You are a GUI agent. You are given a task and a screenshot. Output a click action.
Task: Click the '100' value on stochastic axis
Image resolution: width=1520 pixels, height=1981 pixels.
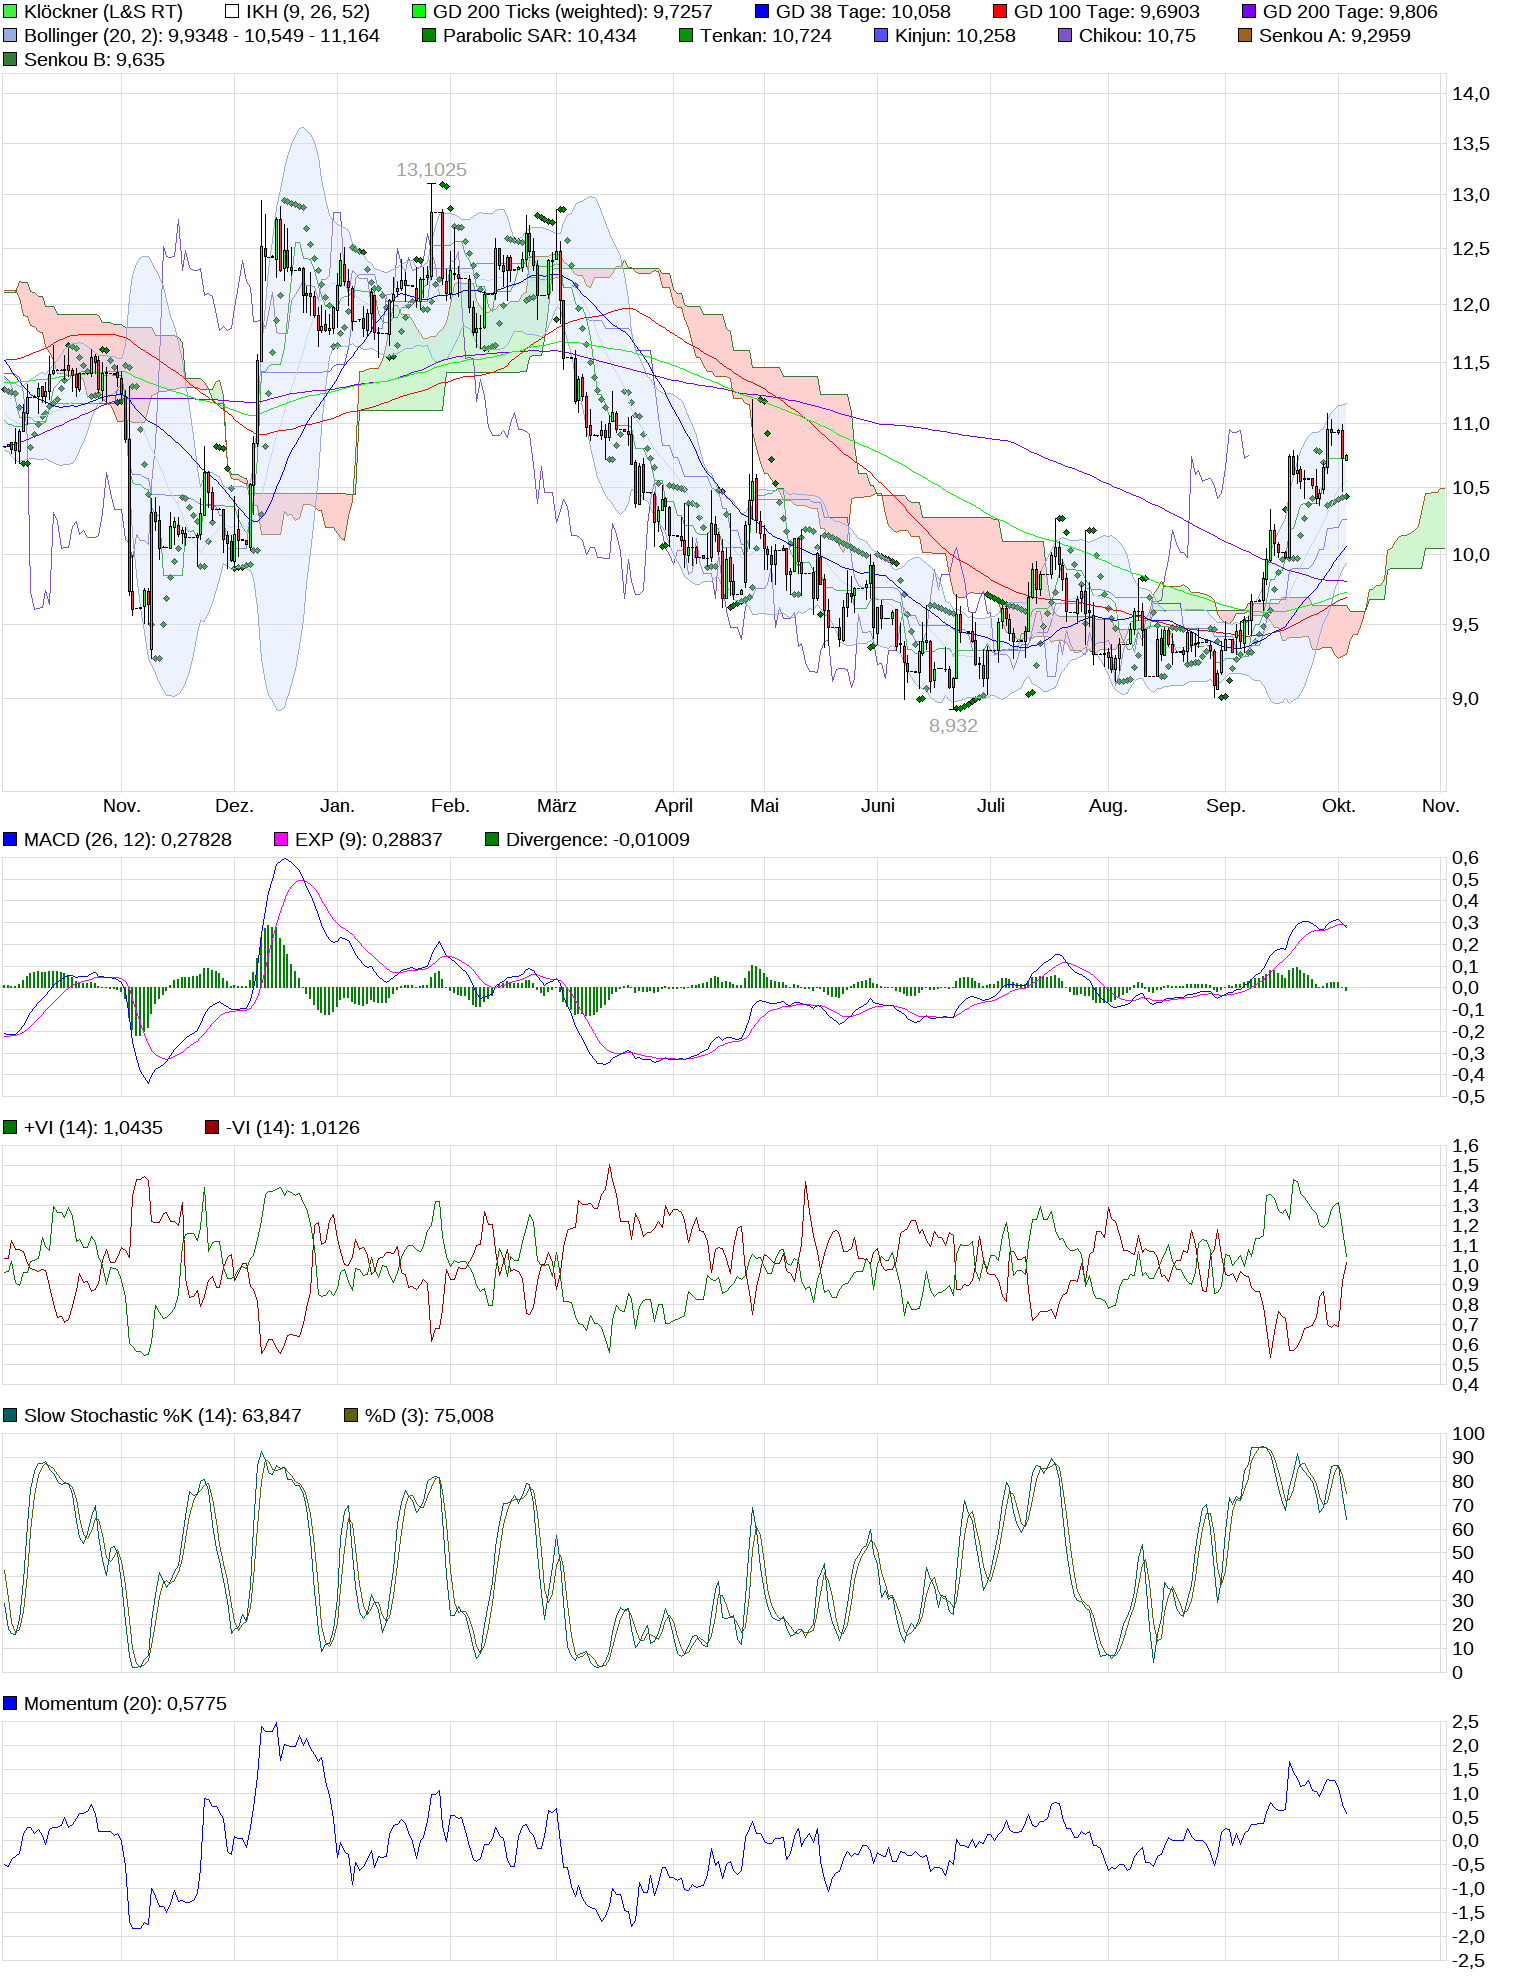tap(1468, 1434)
